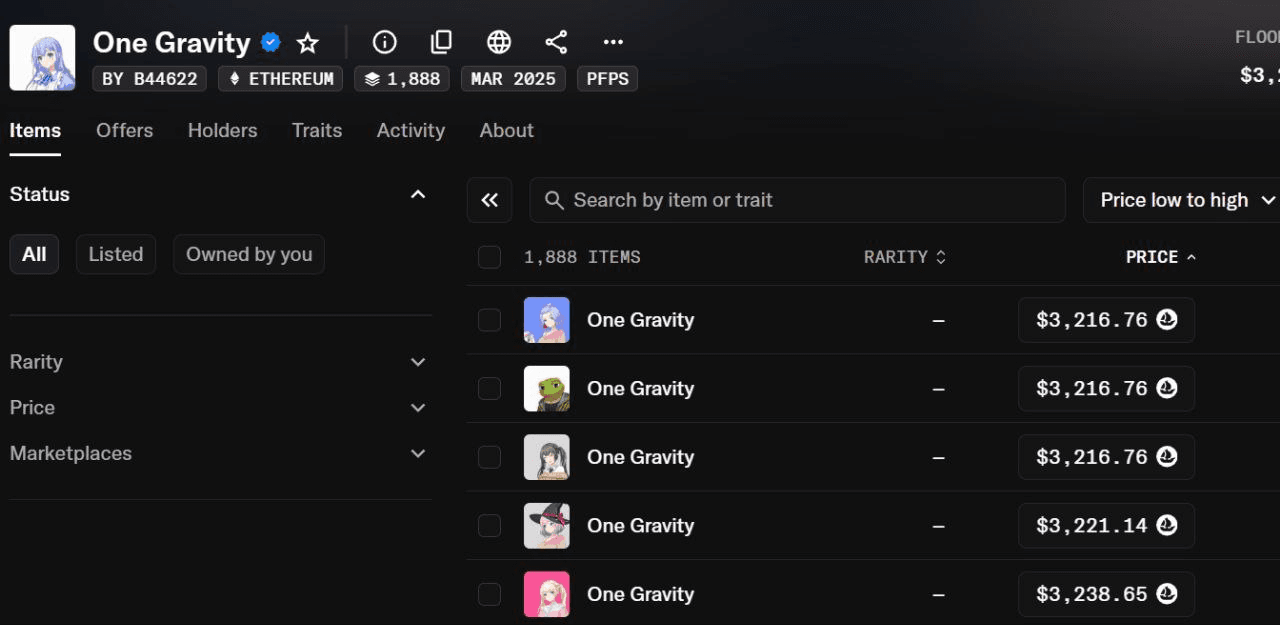Click the One Gravity collection avatar image
Viewport: 1280px width, 625px height.
[42, 58]
